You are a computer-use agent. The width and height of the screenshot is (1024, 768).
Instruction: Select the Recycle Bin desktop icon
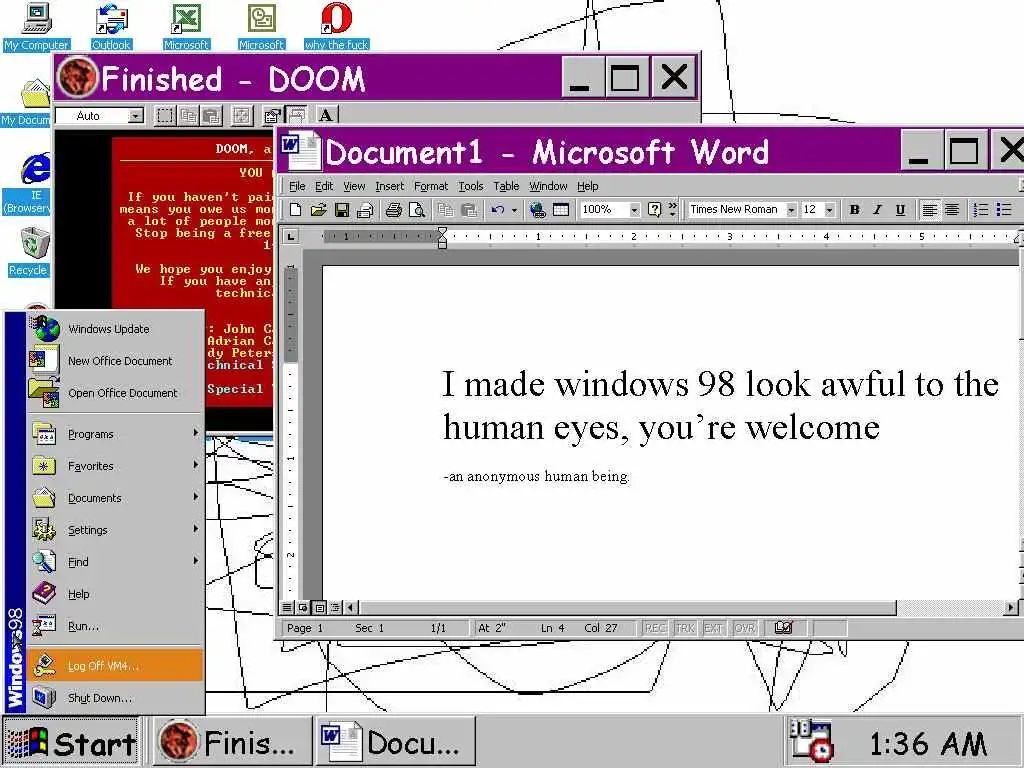(29, 251)
